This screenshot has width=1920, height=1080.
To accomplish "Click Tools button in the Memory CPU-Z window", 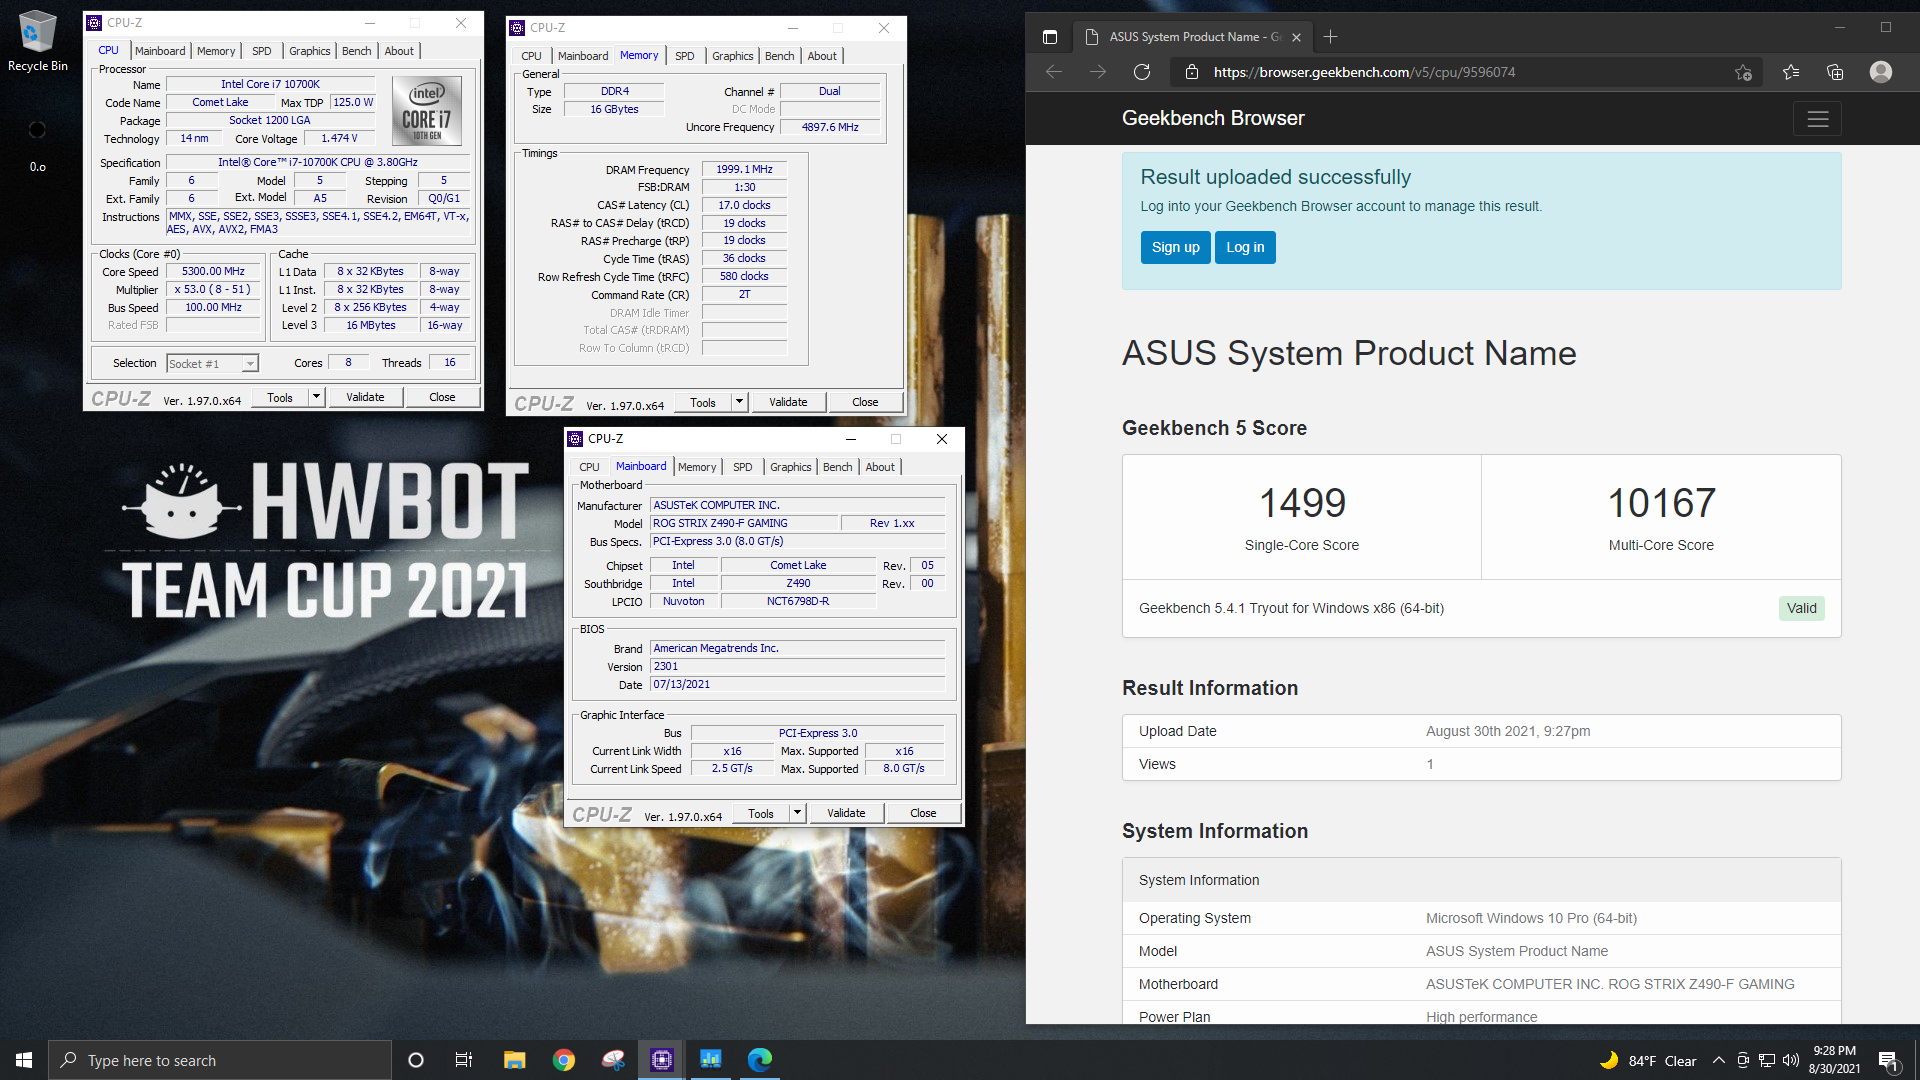I will coord(703,402).
